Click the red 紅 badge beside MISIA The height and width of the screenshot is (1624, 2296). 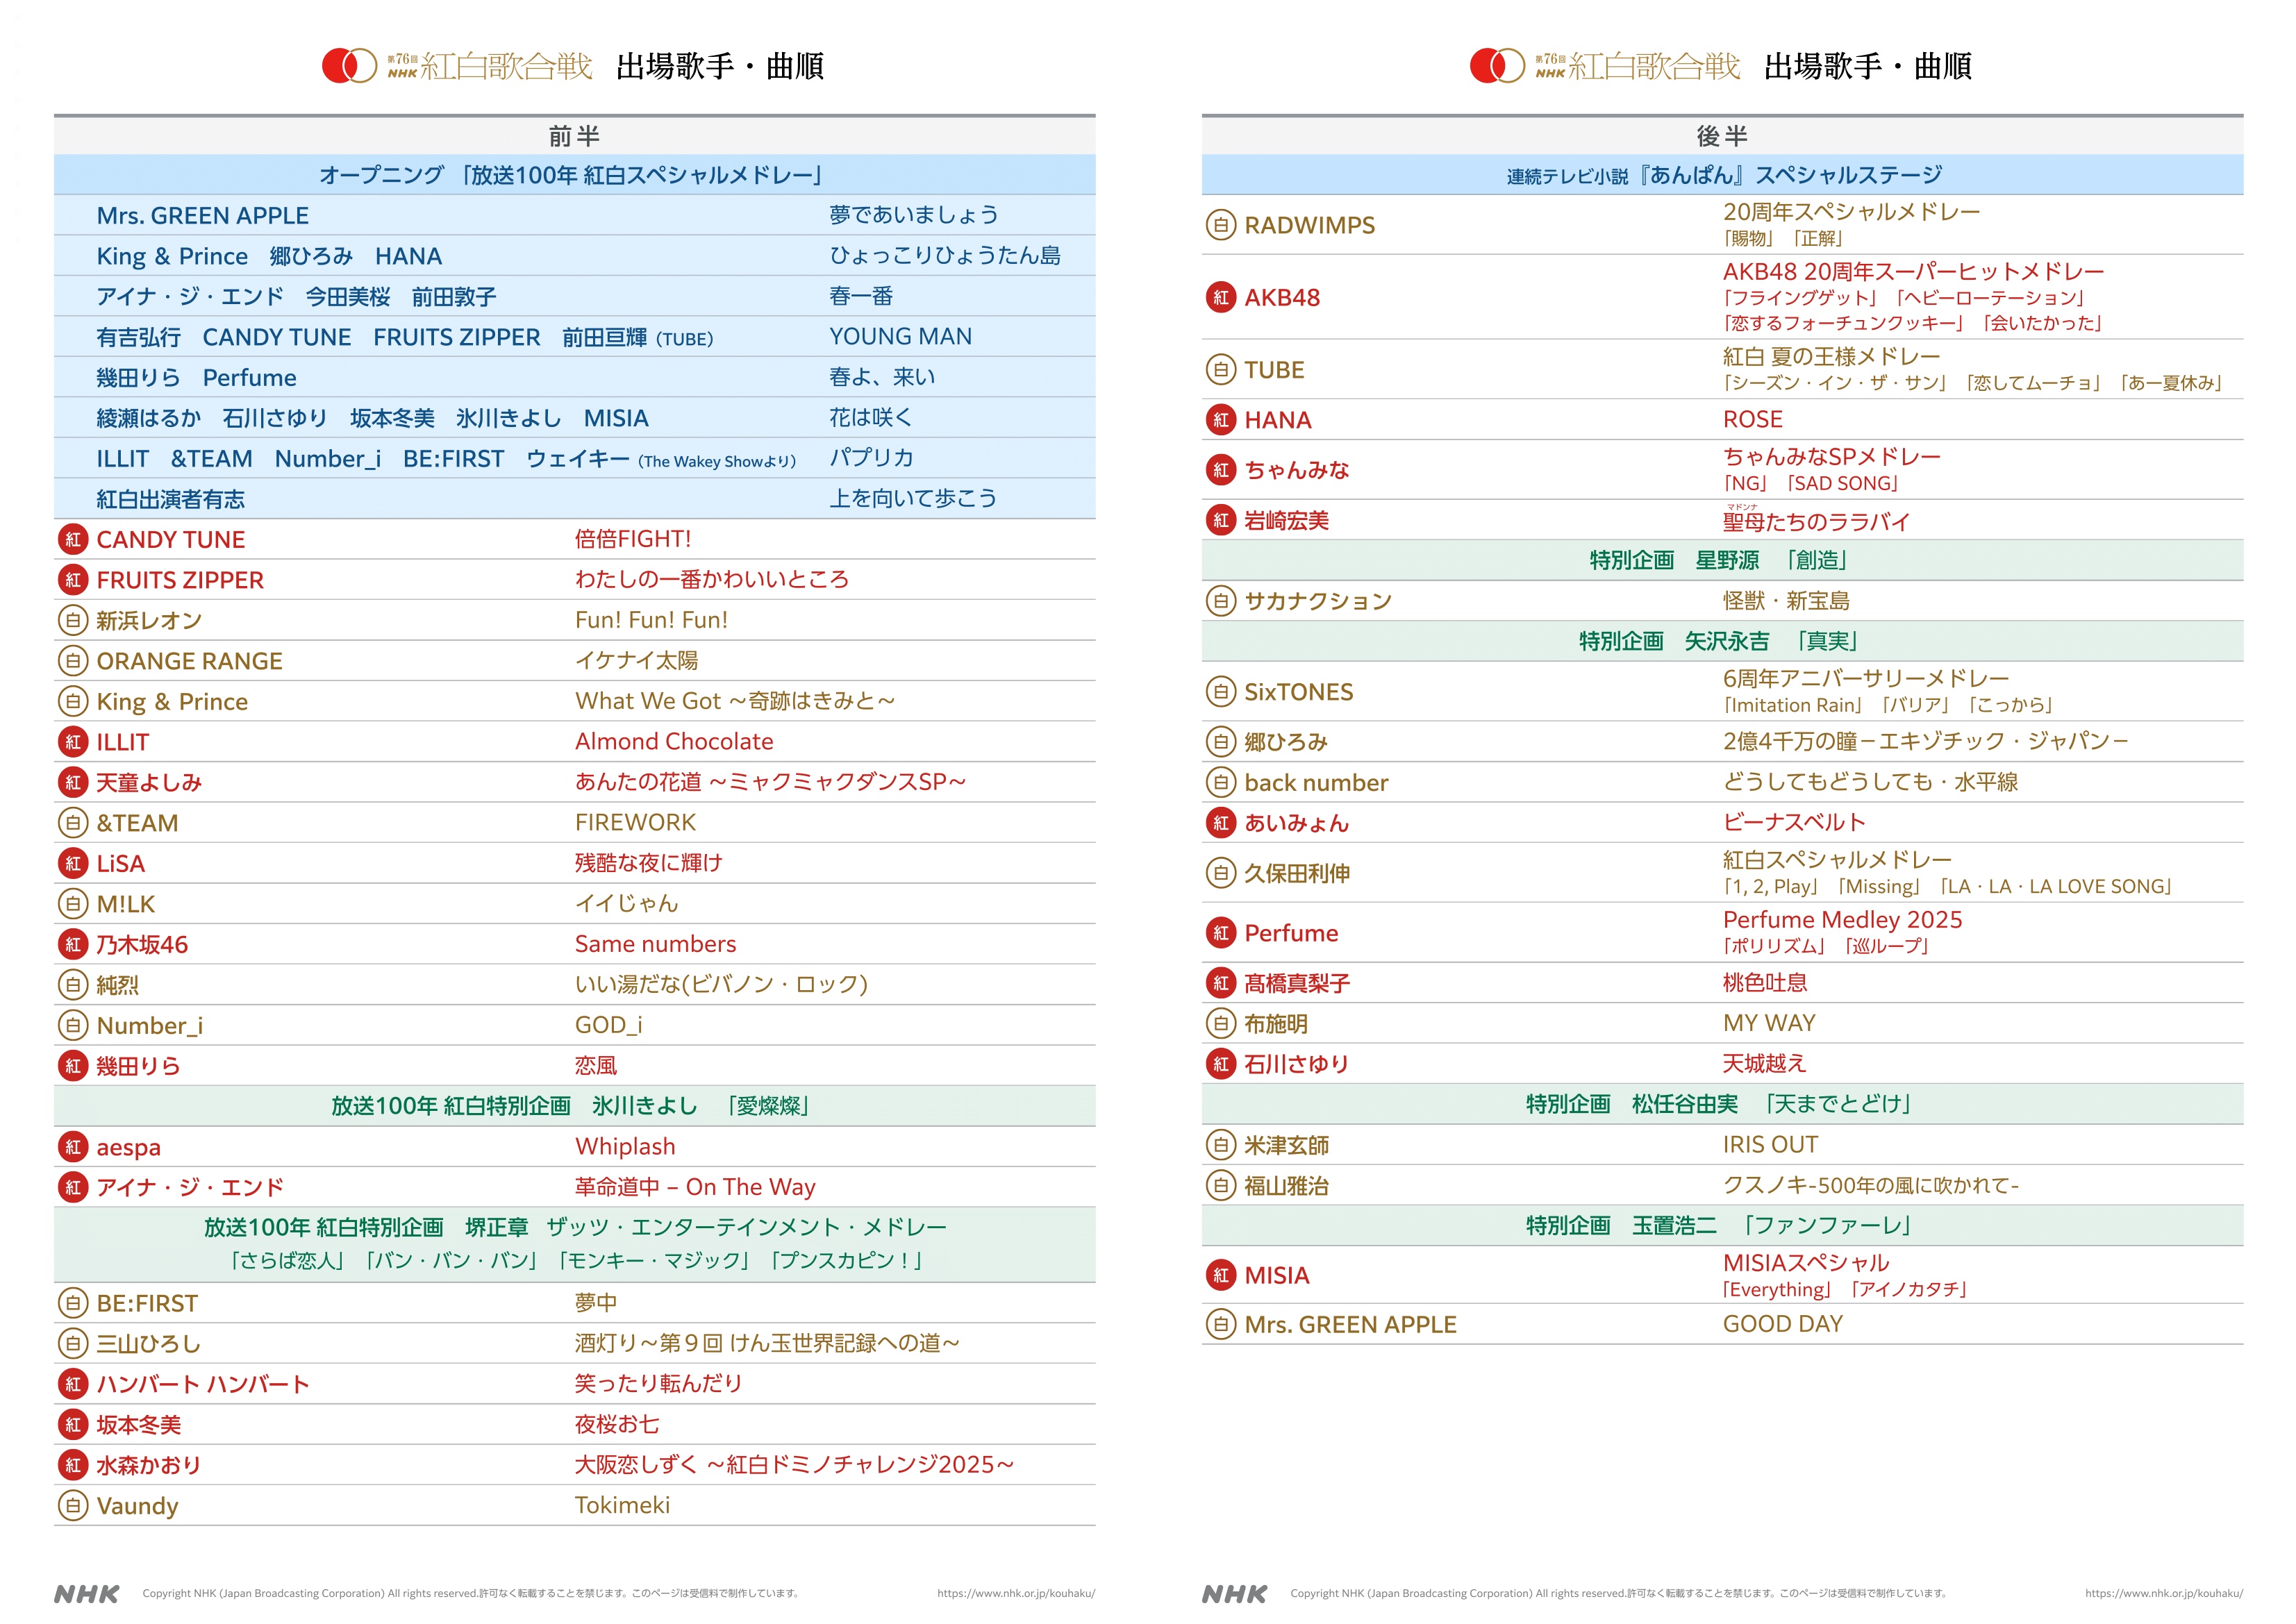click(x=1220, y=1275)
